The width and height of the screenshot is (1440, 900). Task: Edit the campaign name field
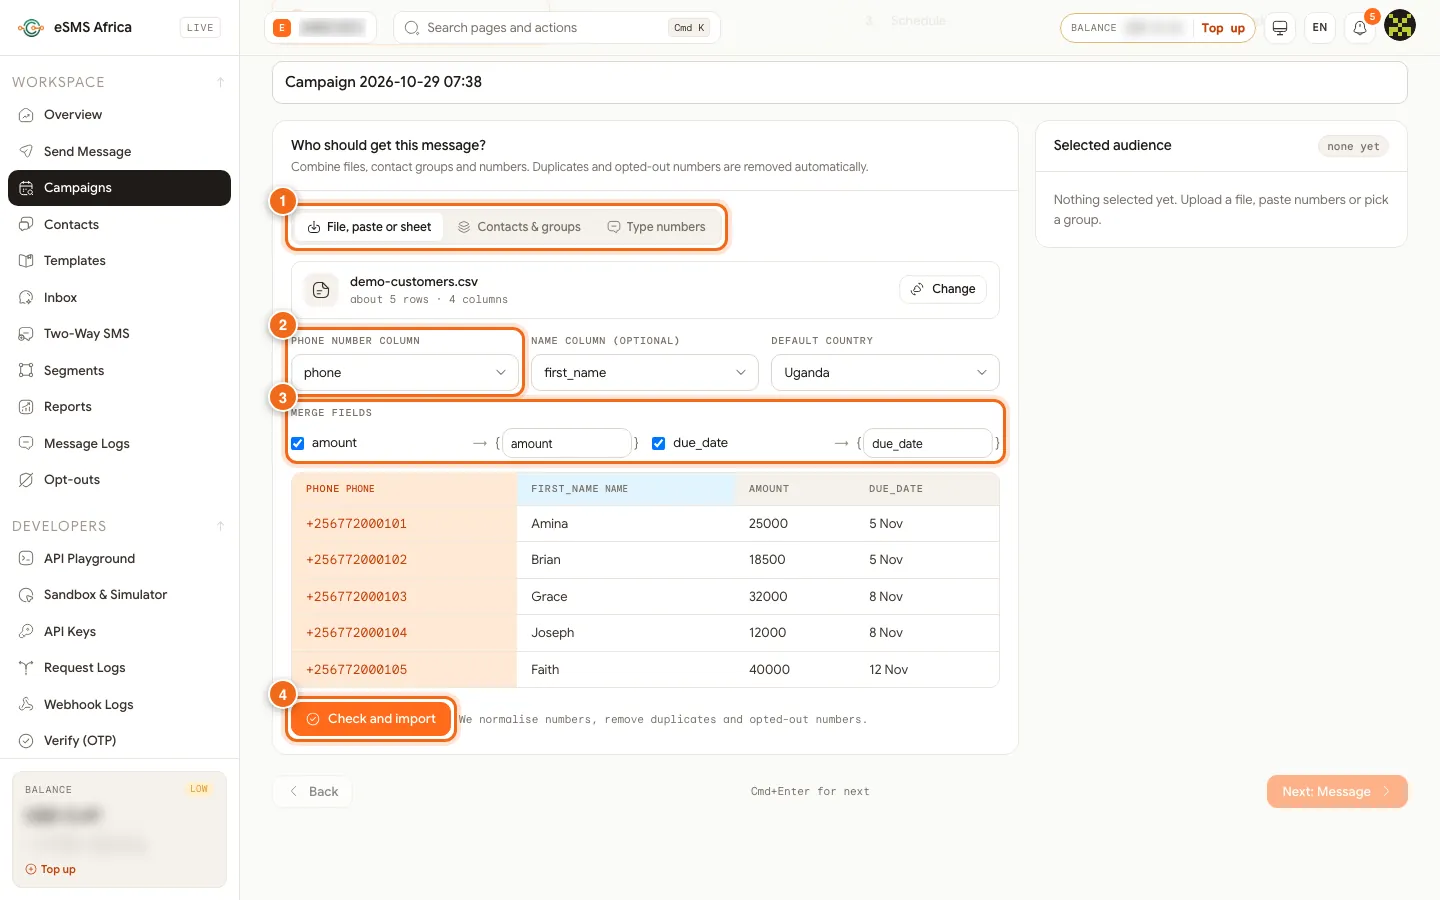(x=840, y=82)
